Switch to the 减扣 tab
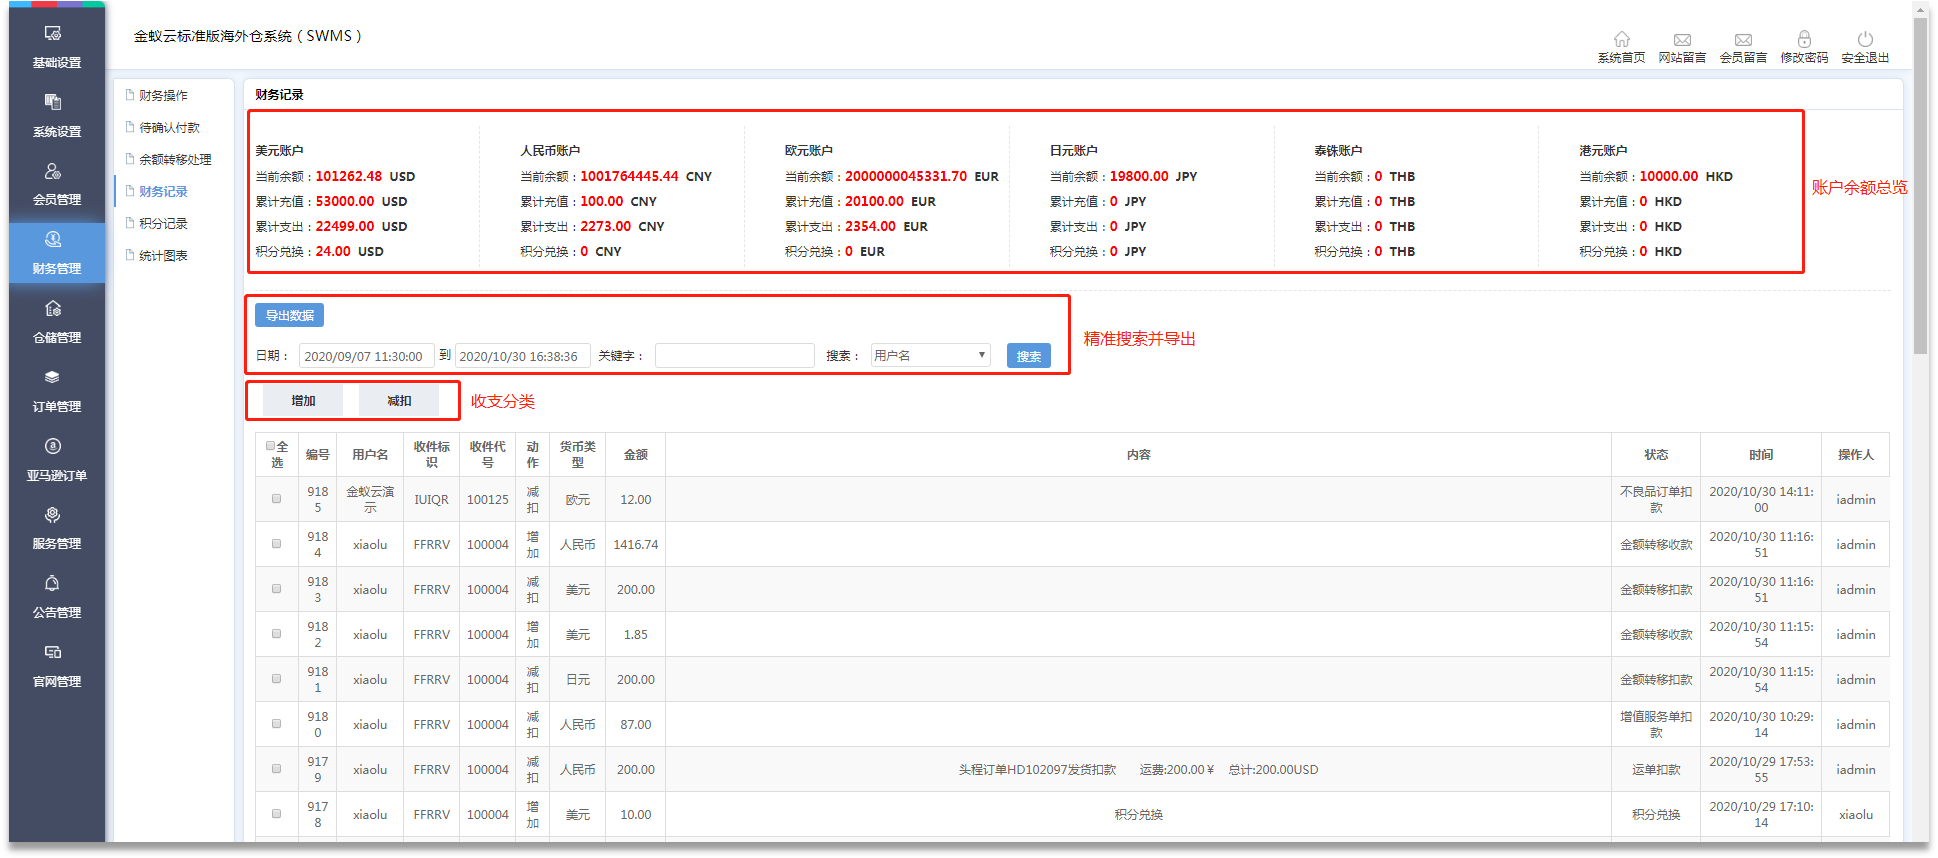 point(399,401)
